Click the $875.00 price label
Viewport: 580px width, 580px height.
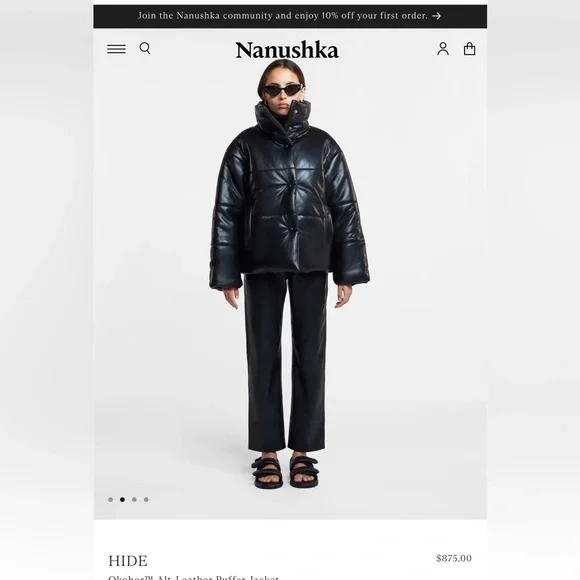(x=454, y=558)
